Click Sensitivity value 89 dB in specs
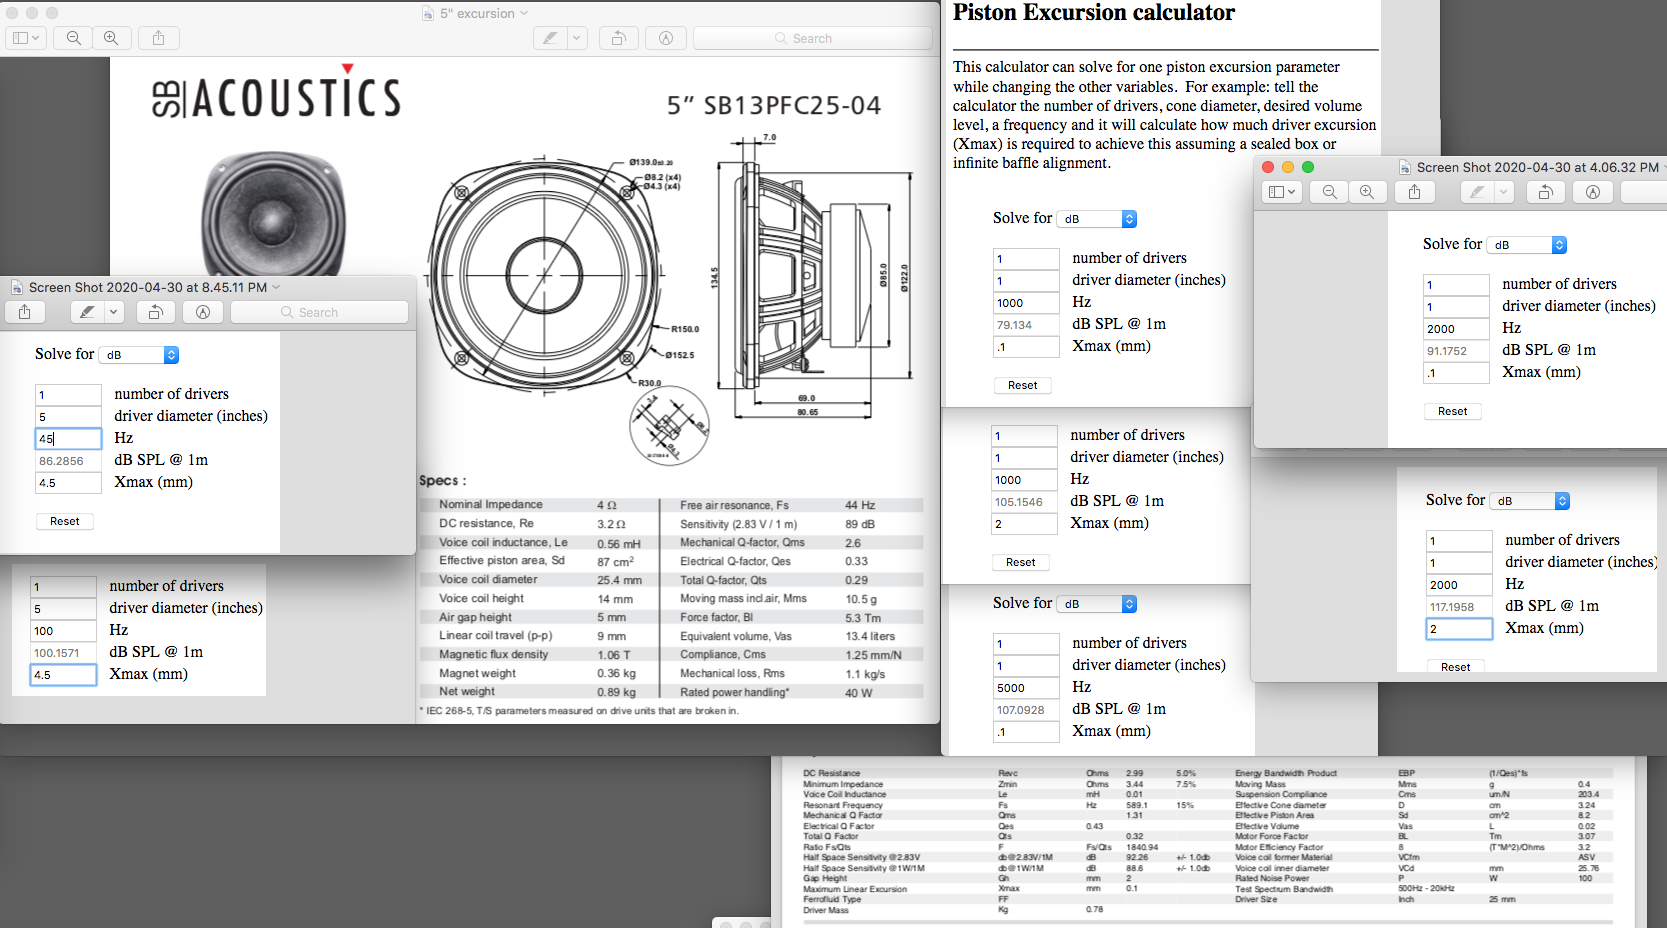 click(x=860, y=524)
